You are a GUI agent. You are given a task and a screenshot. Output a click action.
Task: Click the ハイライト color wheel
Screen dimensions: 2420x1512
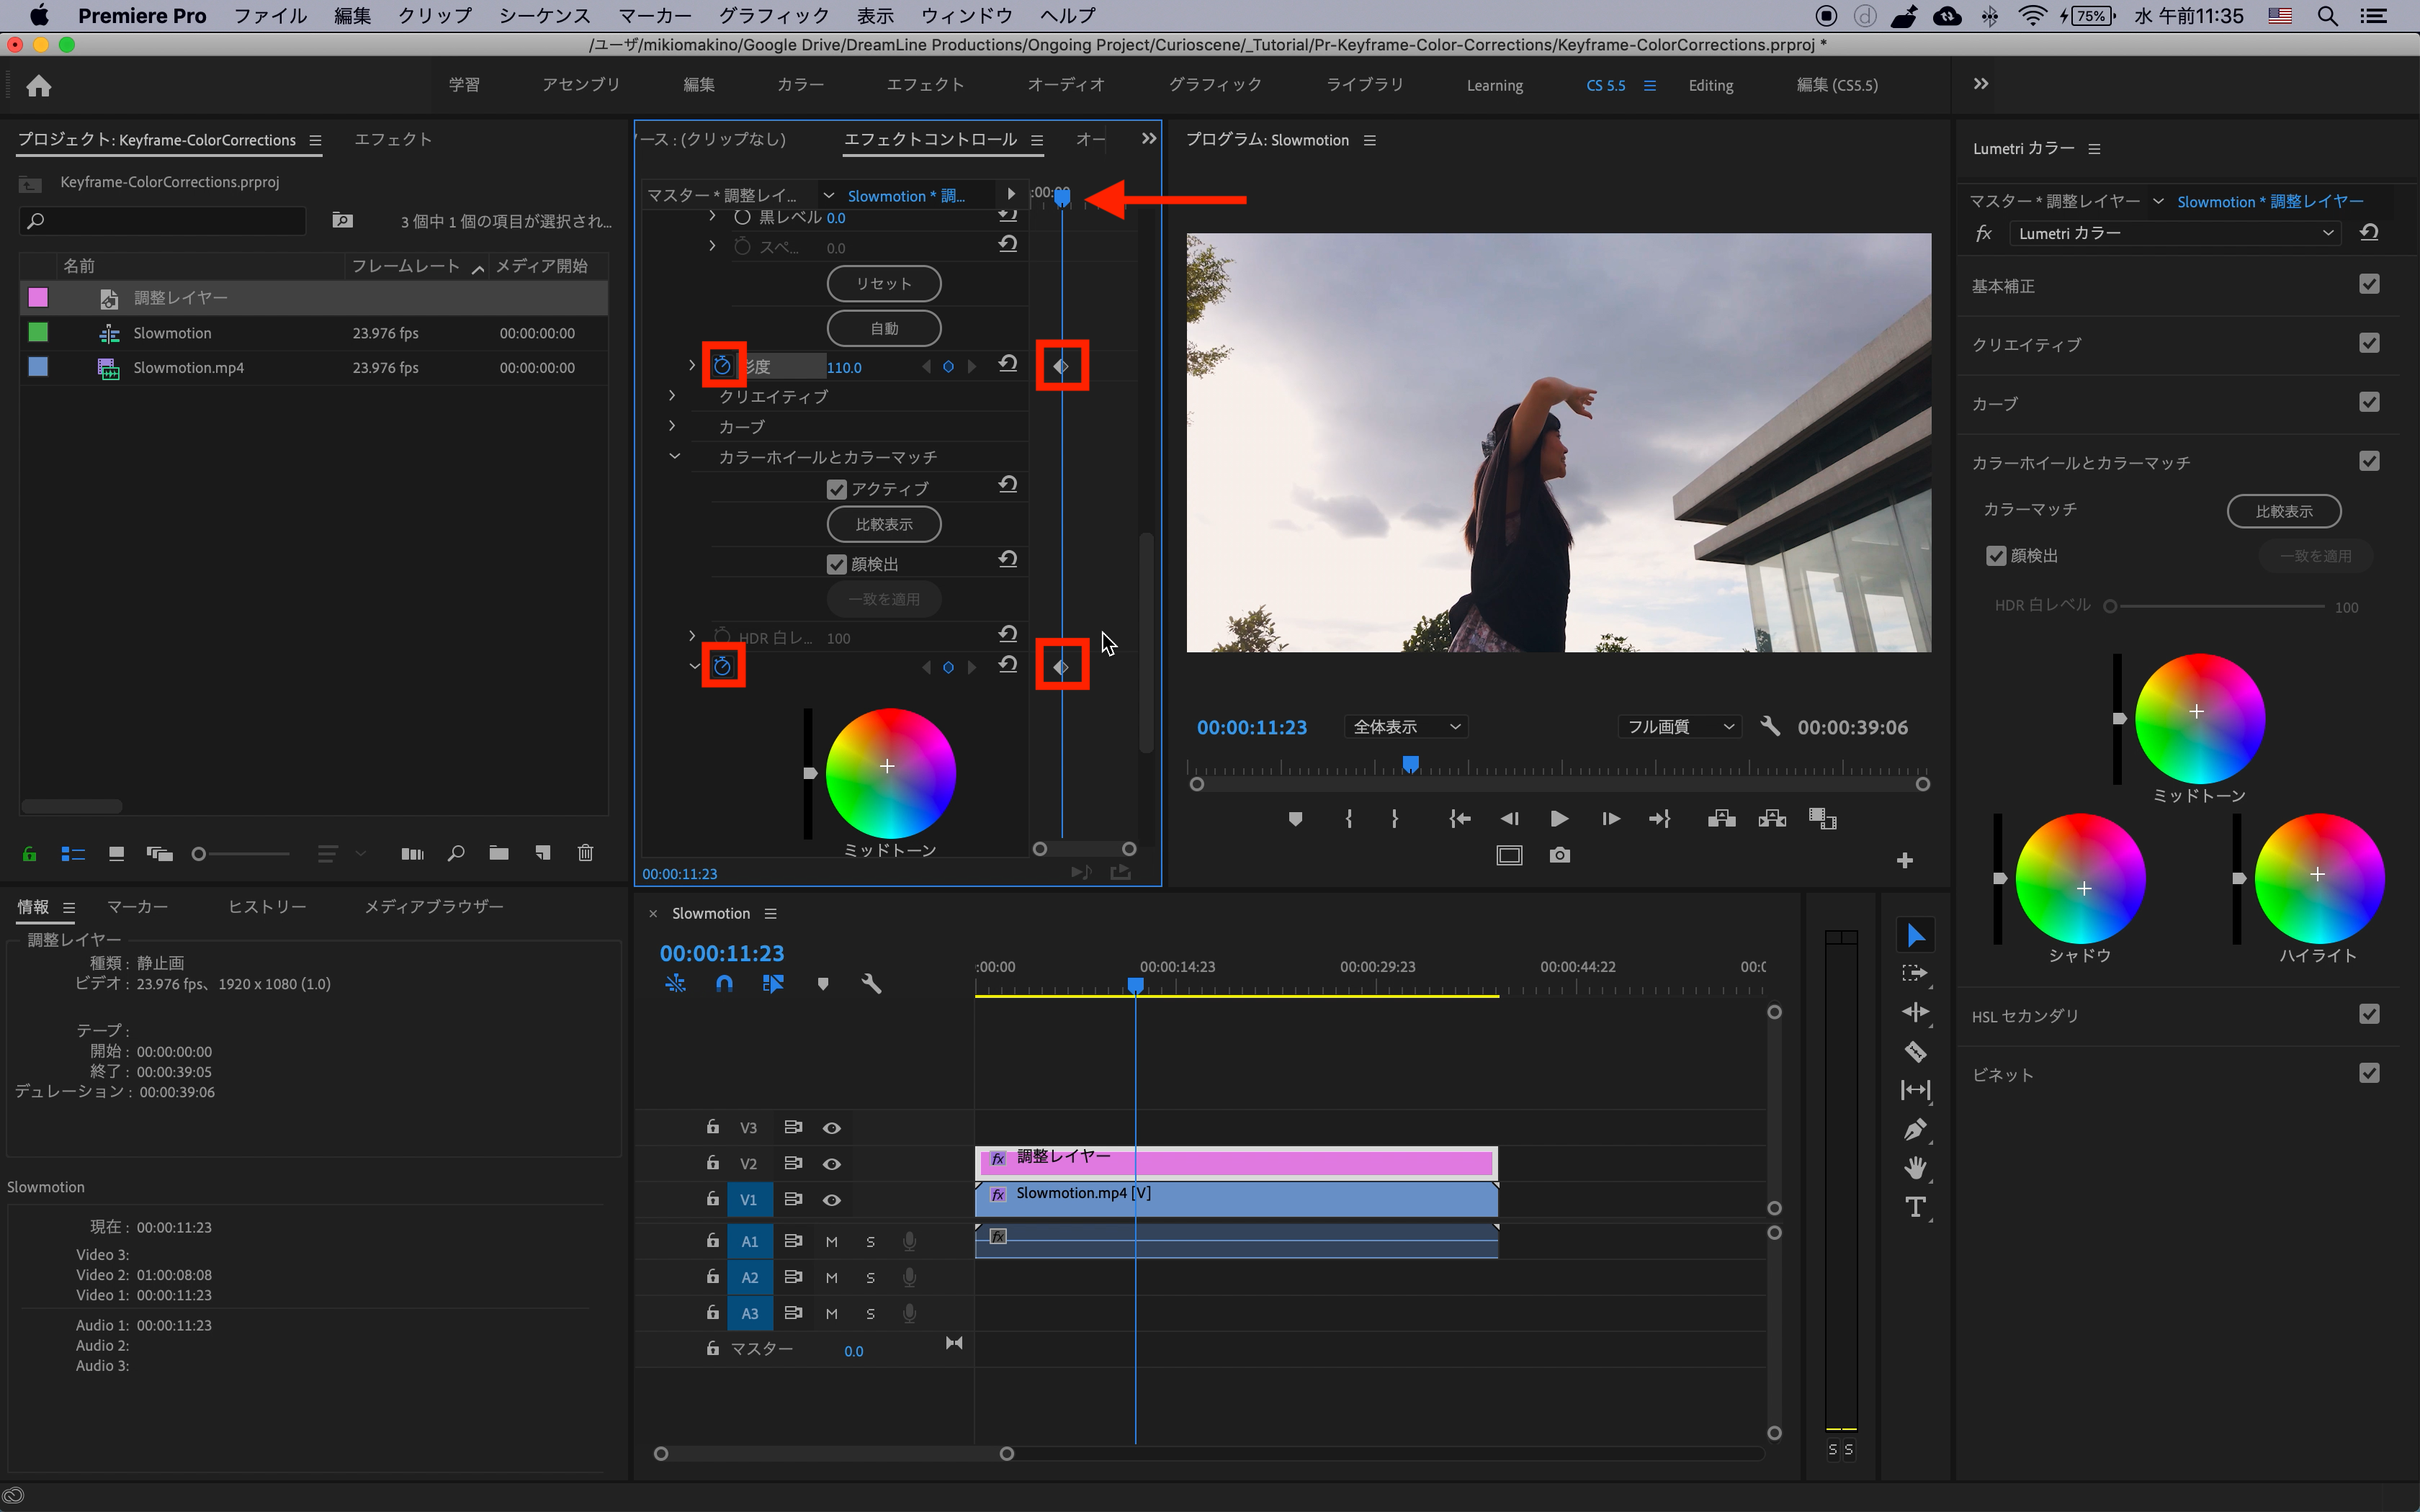(x=2318, y=876)
